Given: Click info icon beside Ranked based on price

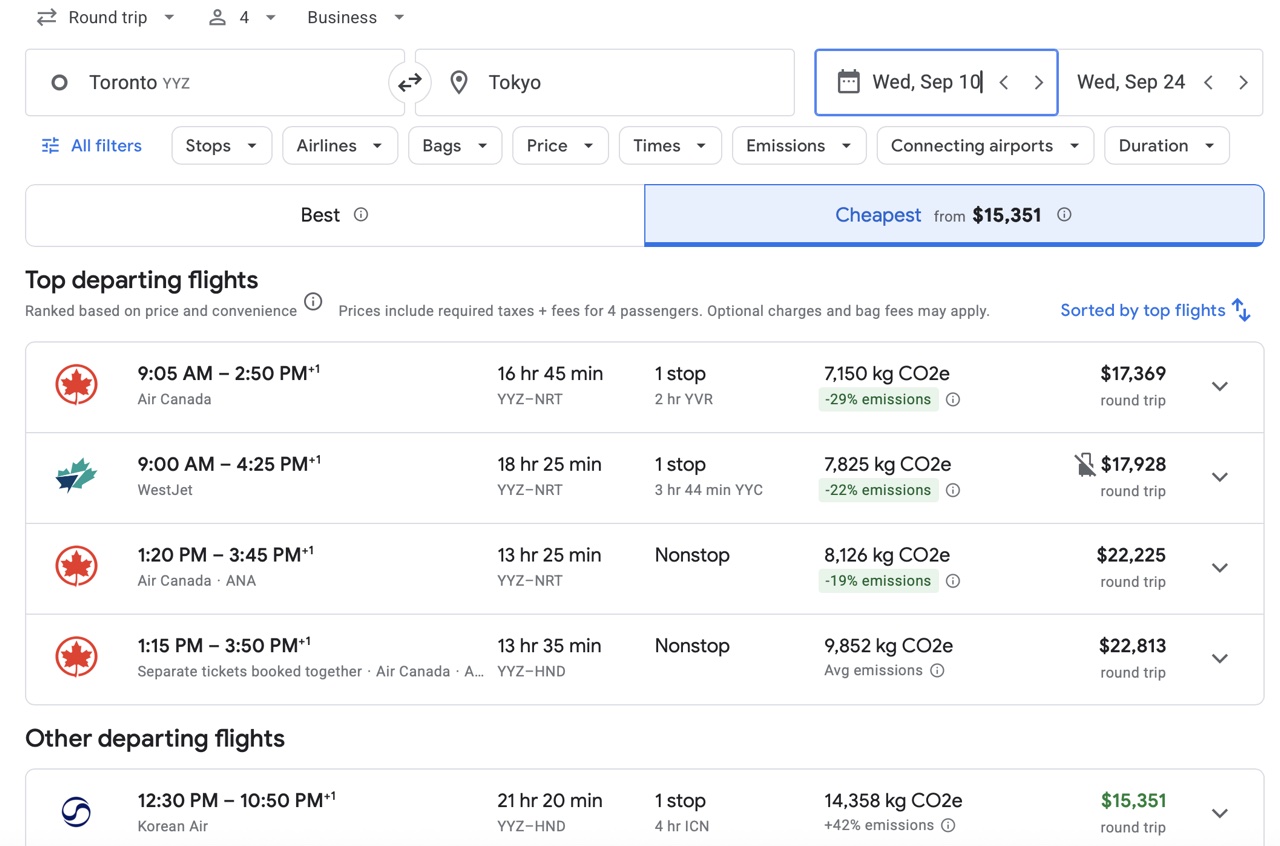Looking at the screenshot, I should (313, 302).
